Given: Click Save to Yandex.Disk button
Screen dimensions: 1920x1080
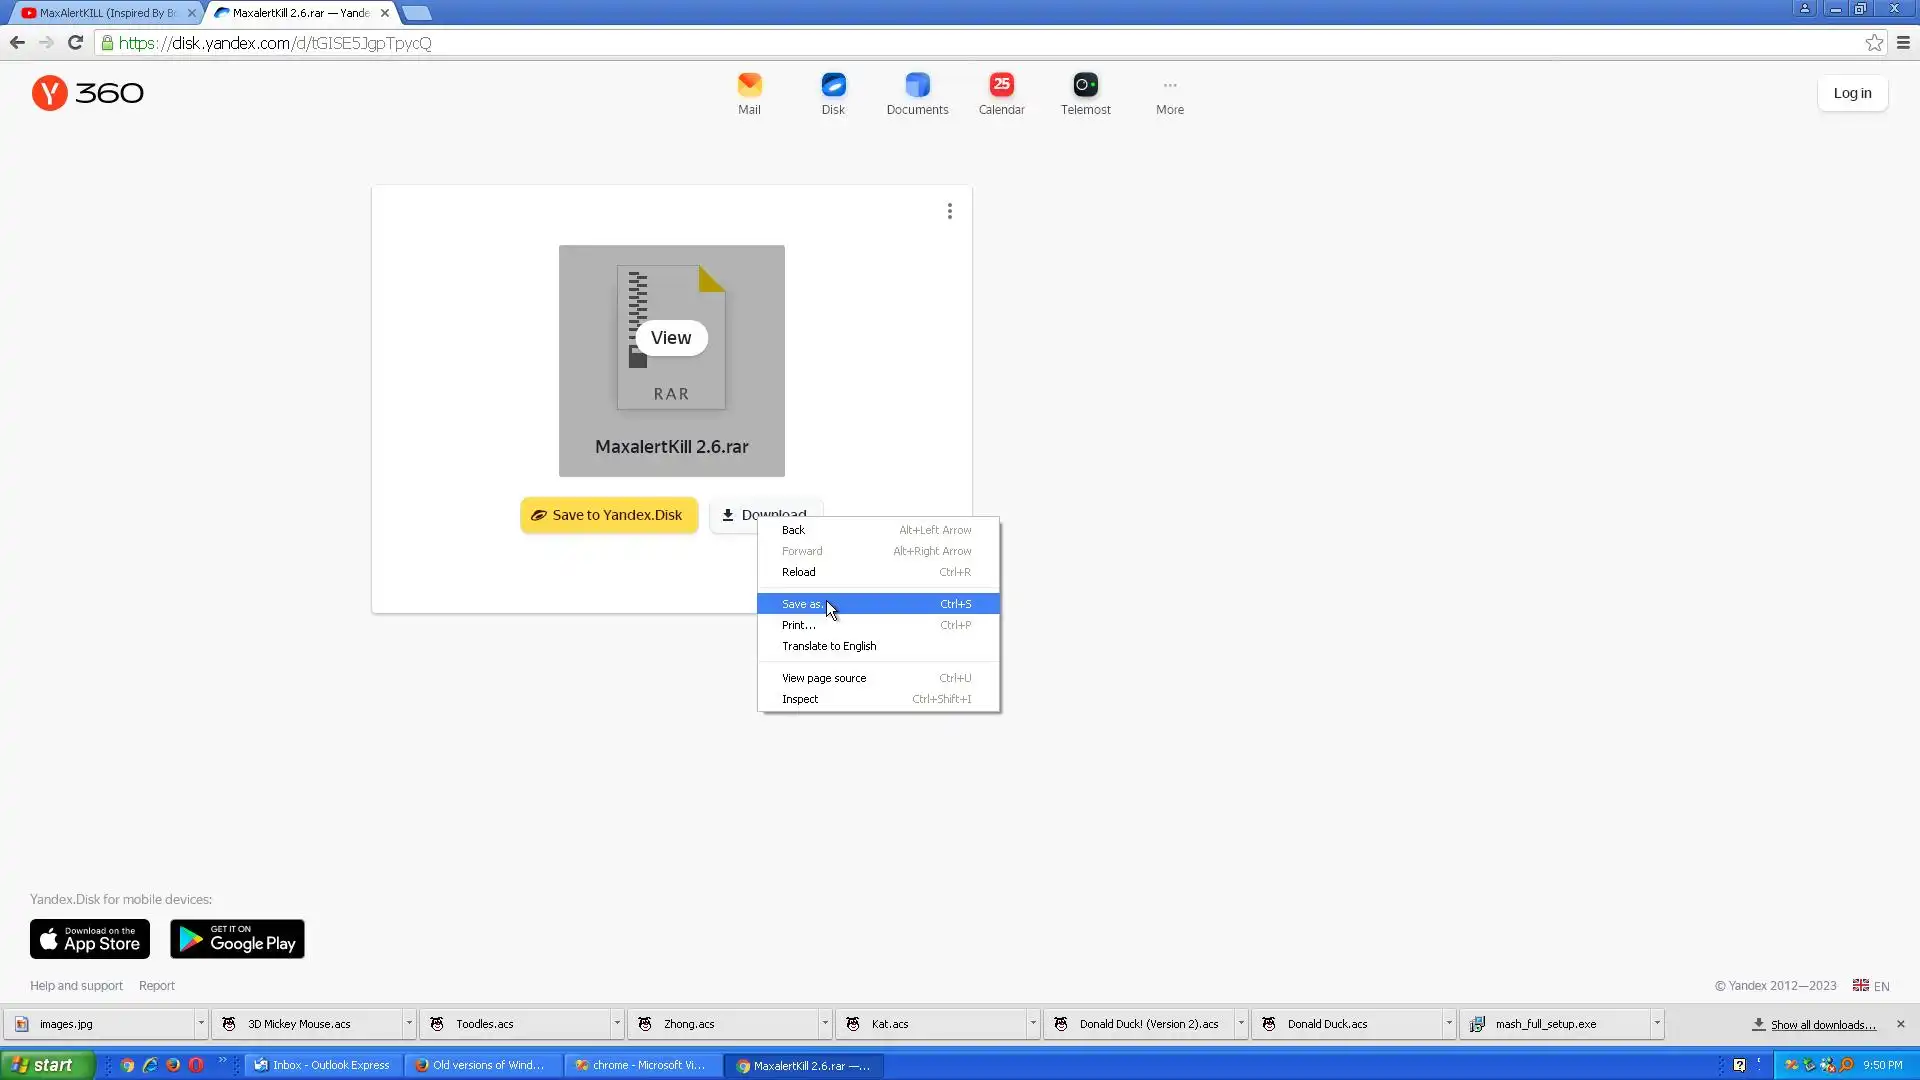Looking at the screenshot, I should pyautogui.click(x=608, y=515).
